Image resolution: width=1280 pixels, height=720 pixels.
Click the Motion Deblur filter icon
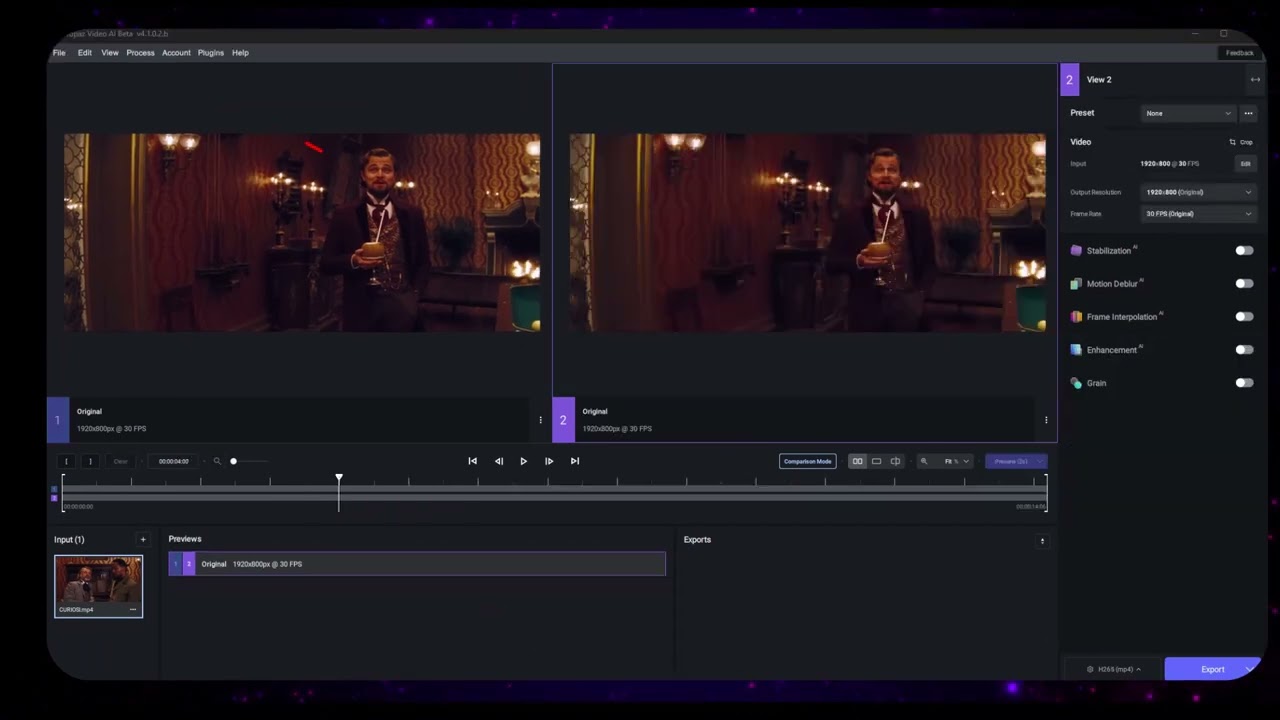(1076, 284)
